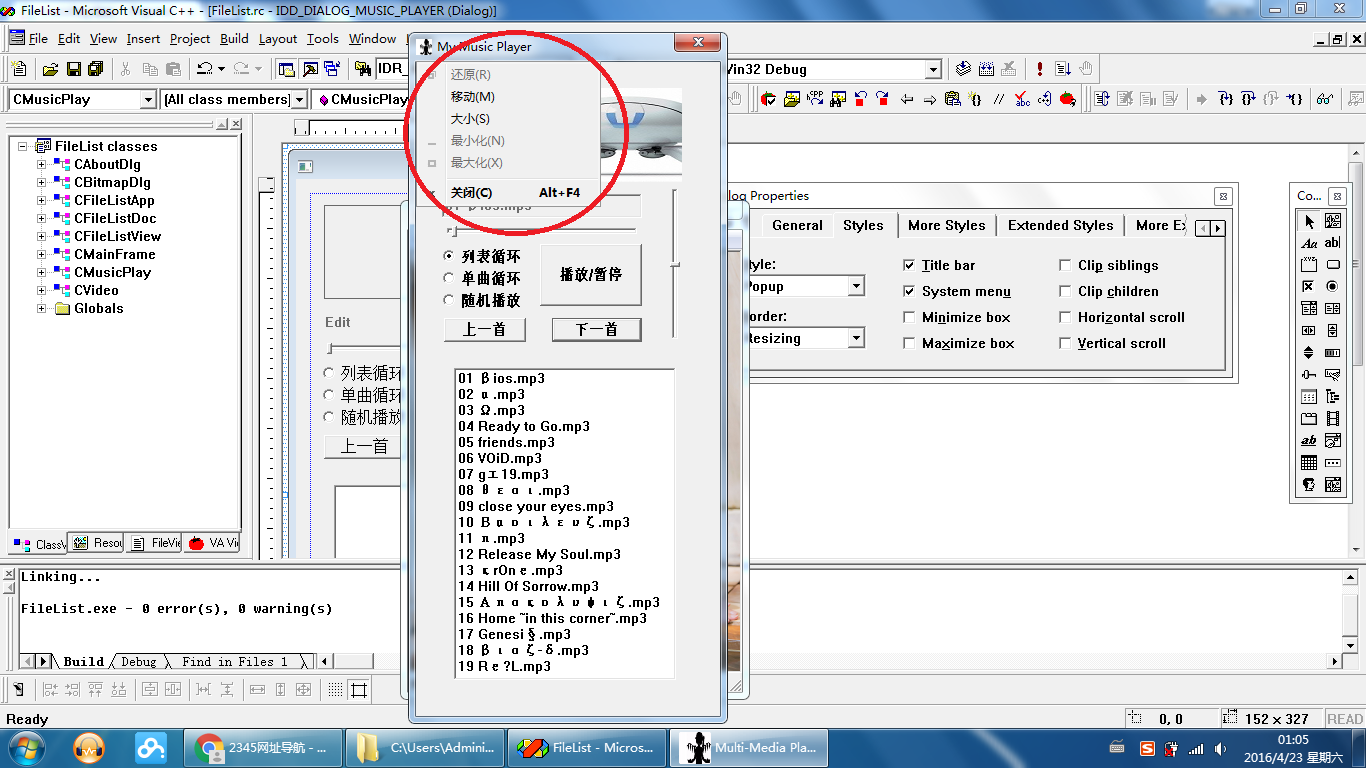
Task: Click the Compile toolbar icon
Action: [x=964, y=69]
